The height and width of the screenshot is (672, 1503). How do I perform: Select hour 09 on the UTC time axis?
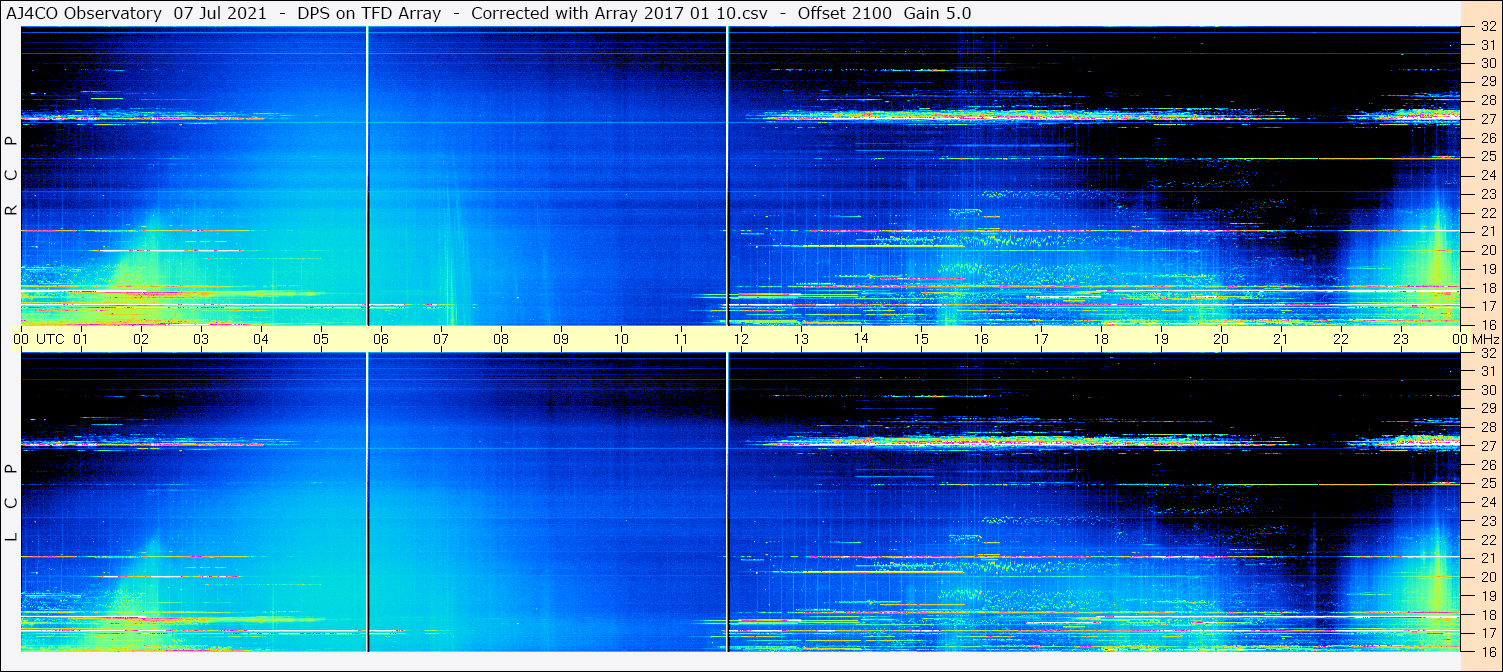coord(561,339)
